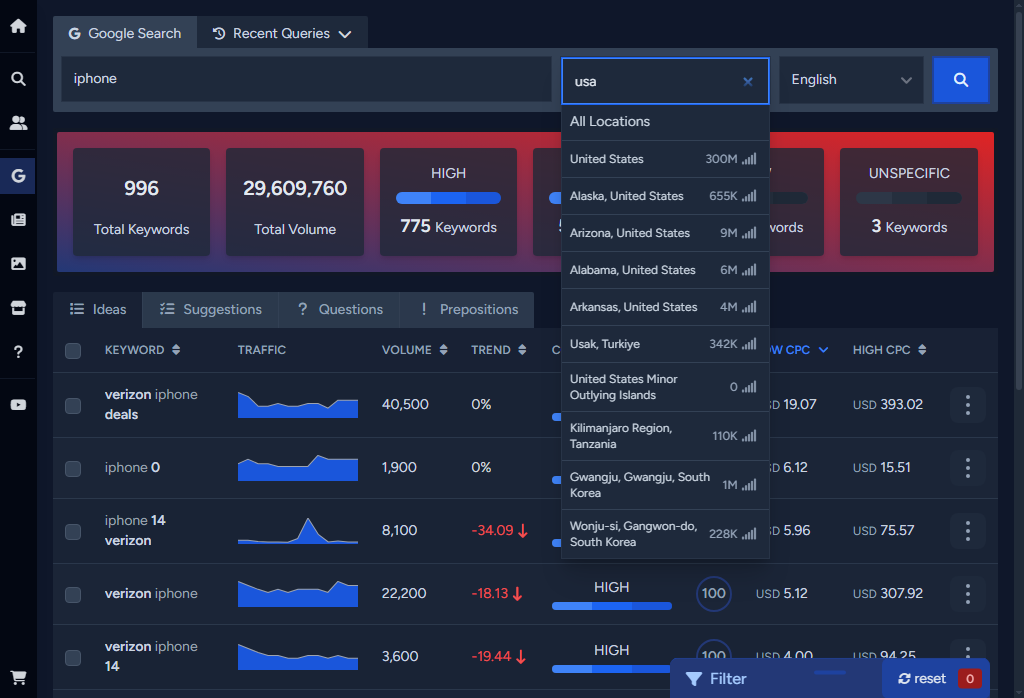Open the image sidebar icon

18,264
